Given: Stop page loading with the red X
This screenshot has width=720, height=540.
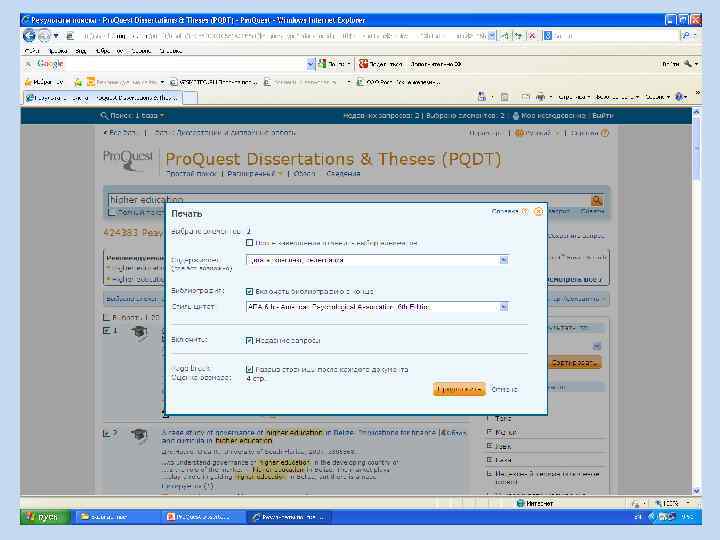Looking at the screenshot, I should tap(532, 35).
